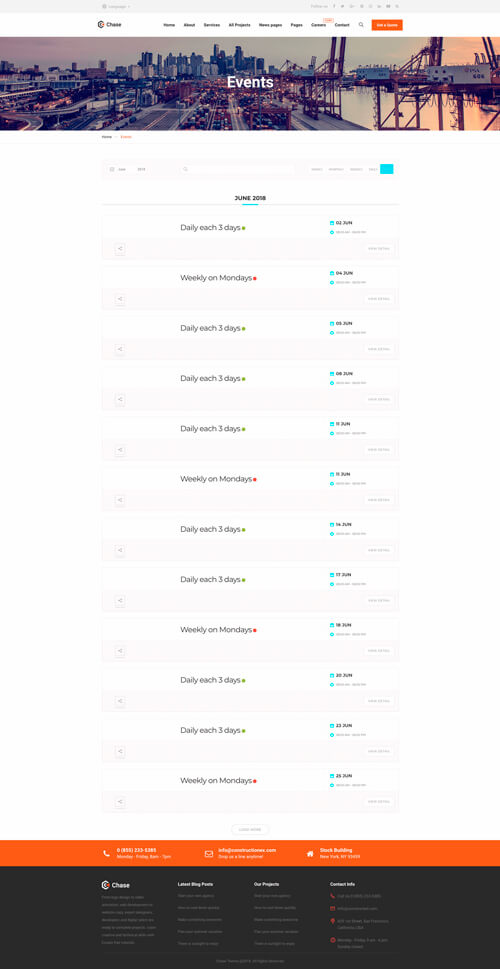Open the All Projects menu item
This screenshot has height=969, width=500.
[x=239, y=25]
